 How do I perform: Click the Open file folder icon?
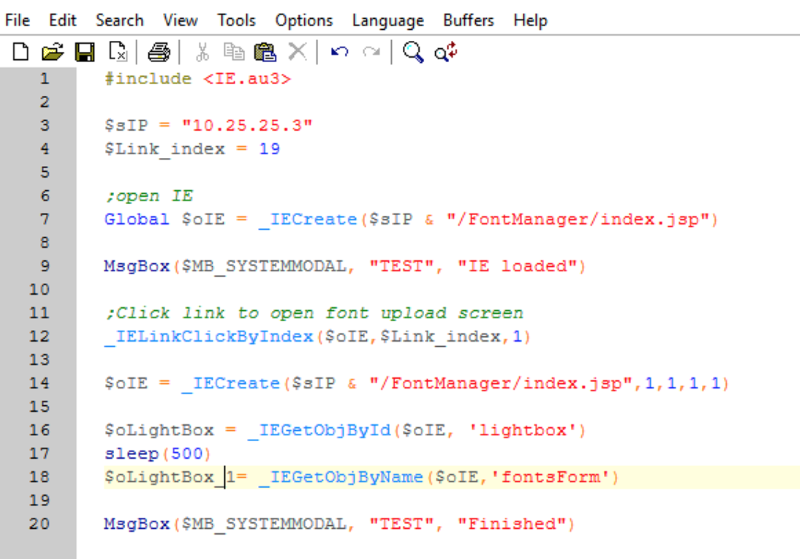tap(53, 52)
